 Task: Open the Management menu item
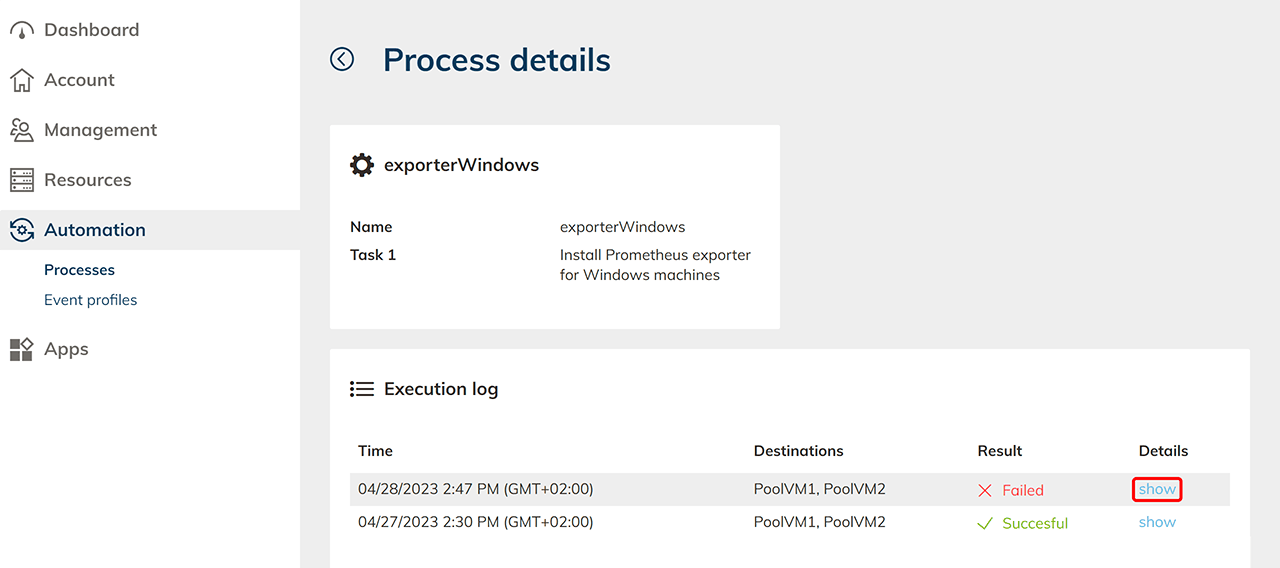point(100,130)
